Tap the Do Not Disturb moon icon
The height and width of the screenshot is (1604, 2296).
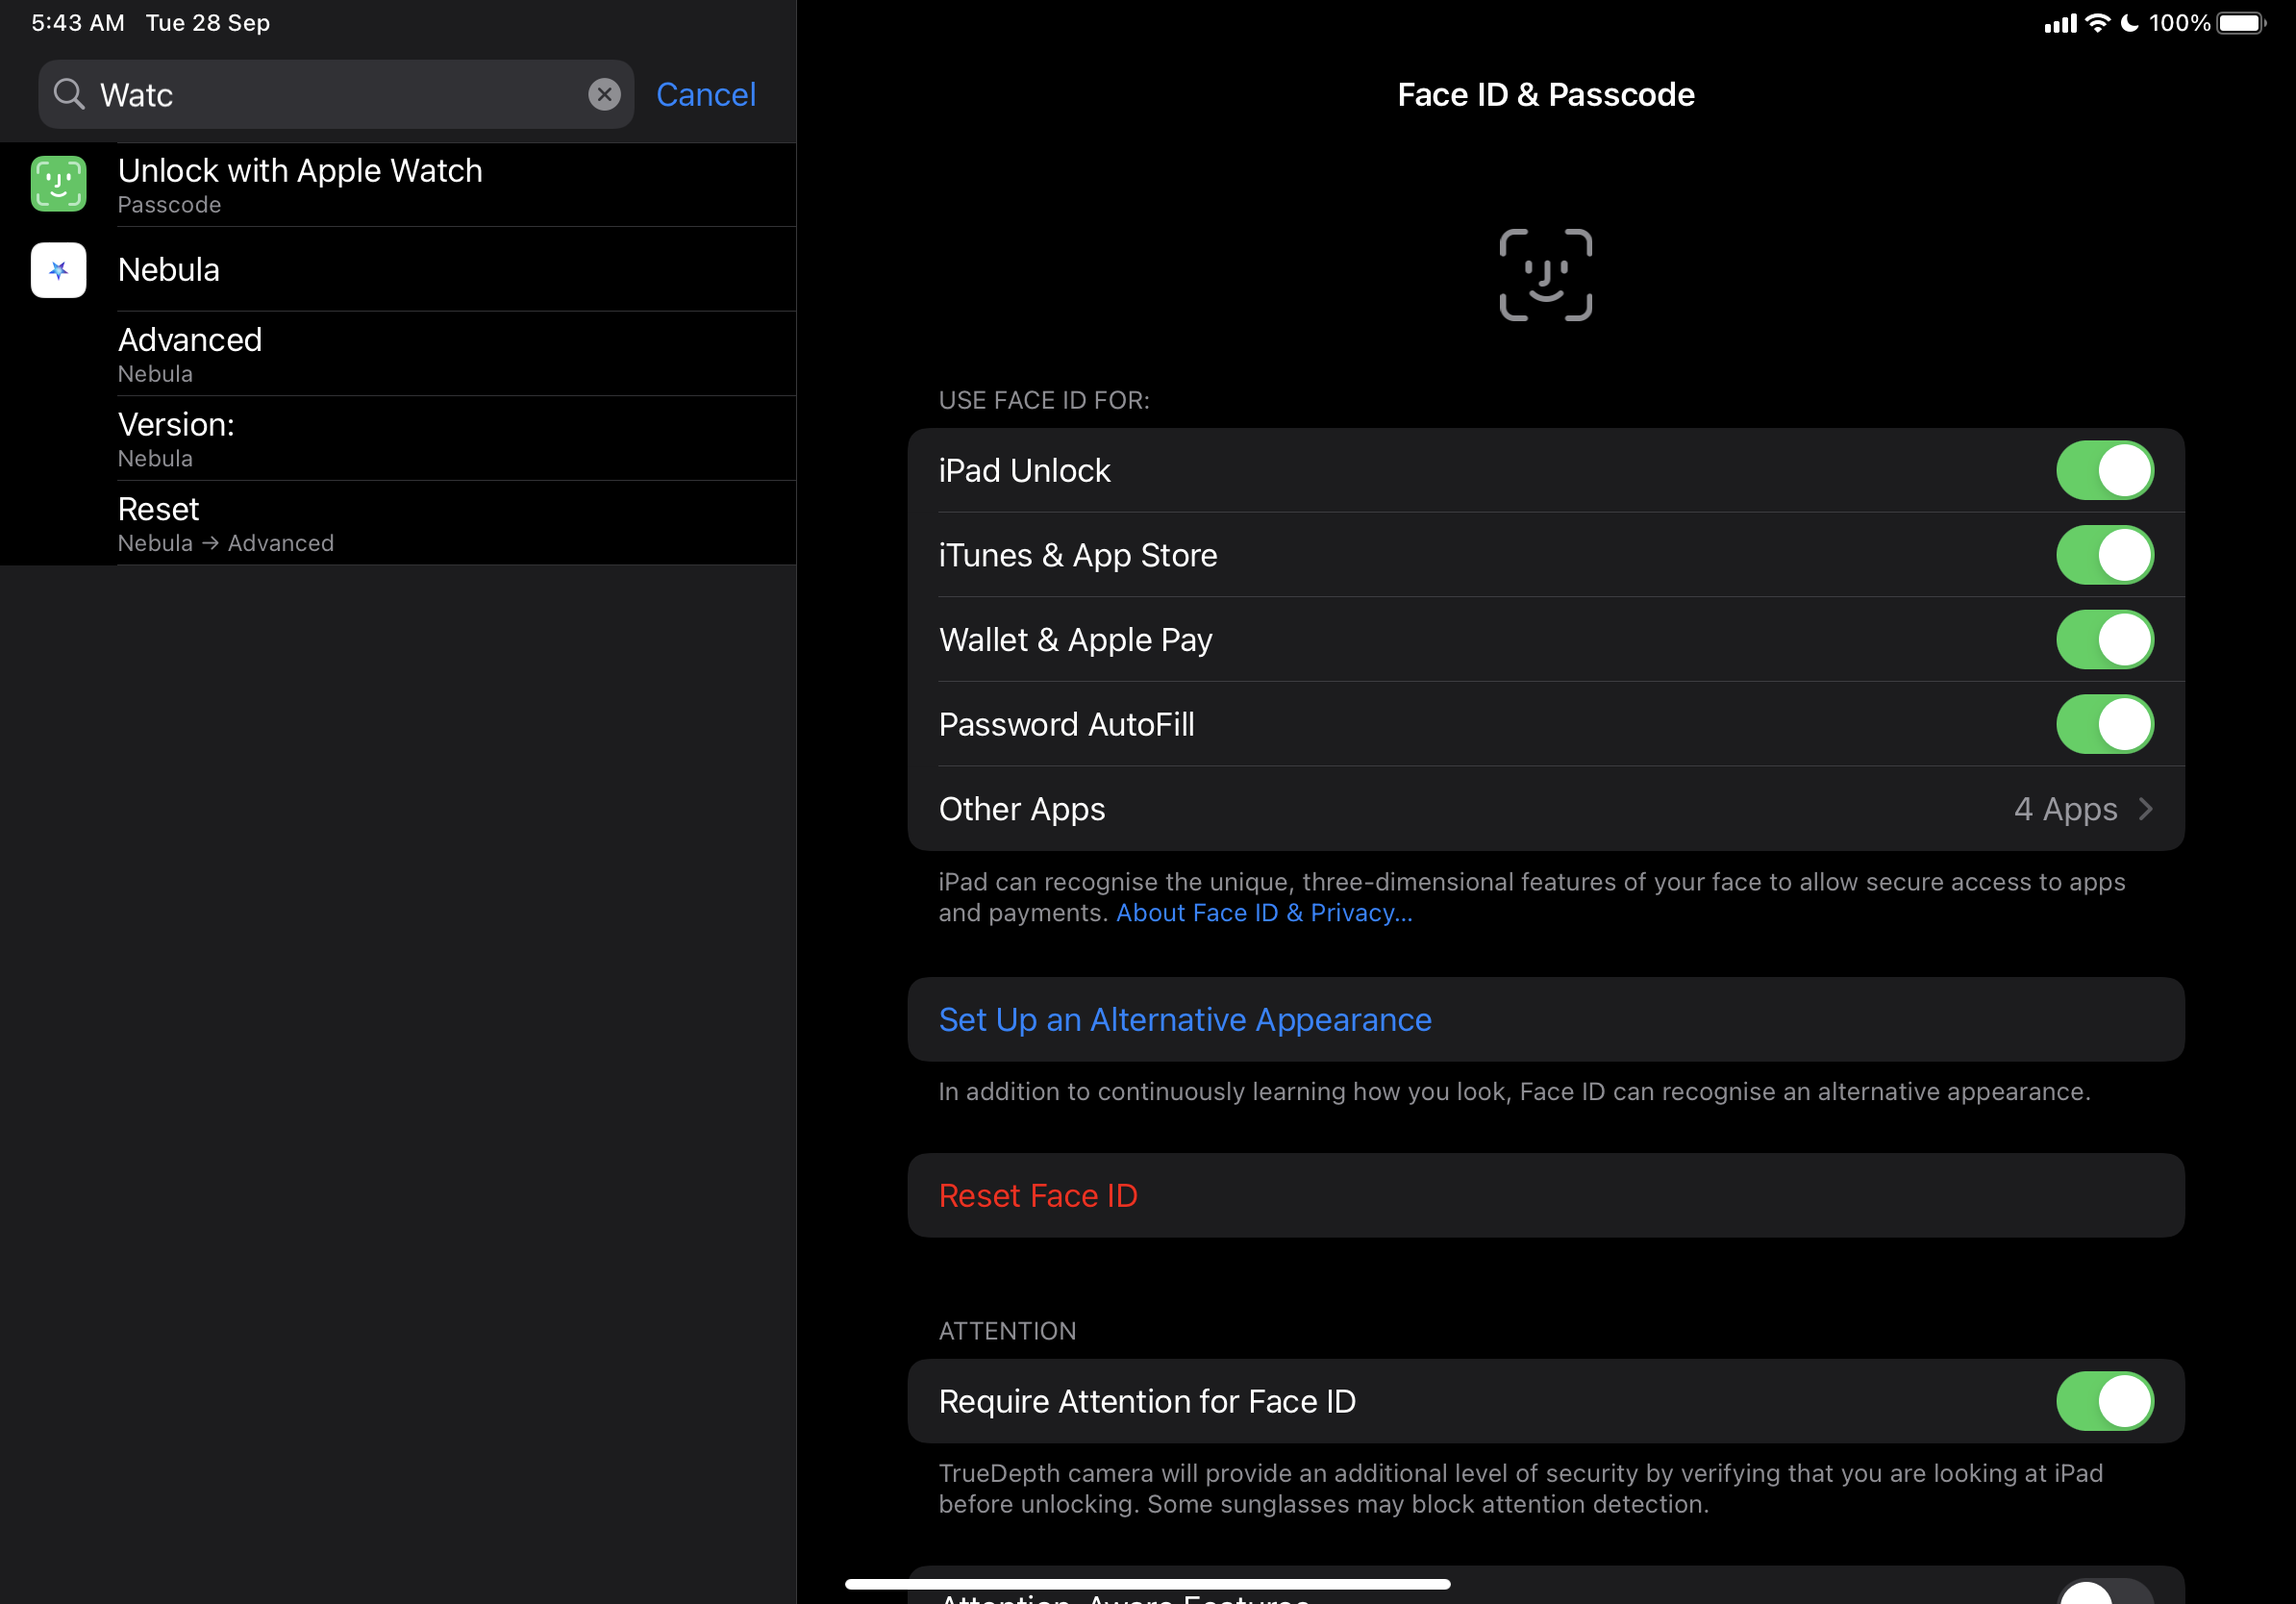click(x=2129, y=23)
